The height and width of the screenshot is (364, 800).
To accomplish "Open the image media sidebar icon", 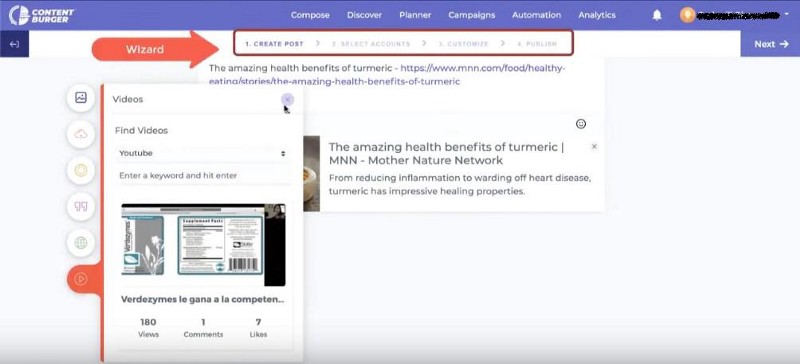I will pyautogui.click(x=81, y=98).
